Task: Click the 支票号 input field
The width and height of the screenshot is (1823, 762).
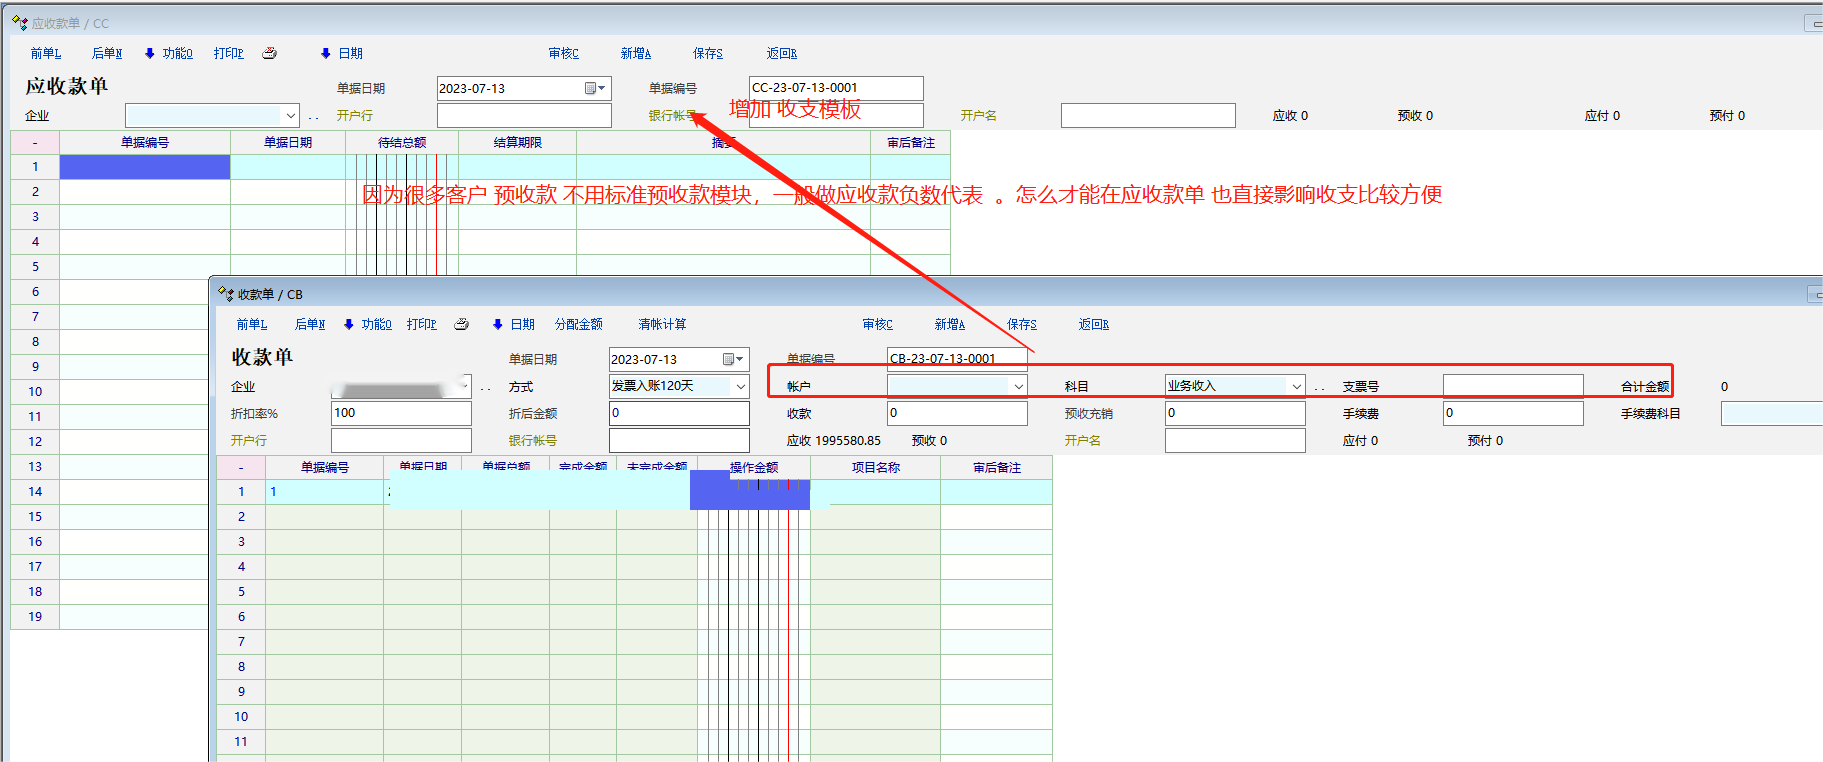Action: 1512,386
